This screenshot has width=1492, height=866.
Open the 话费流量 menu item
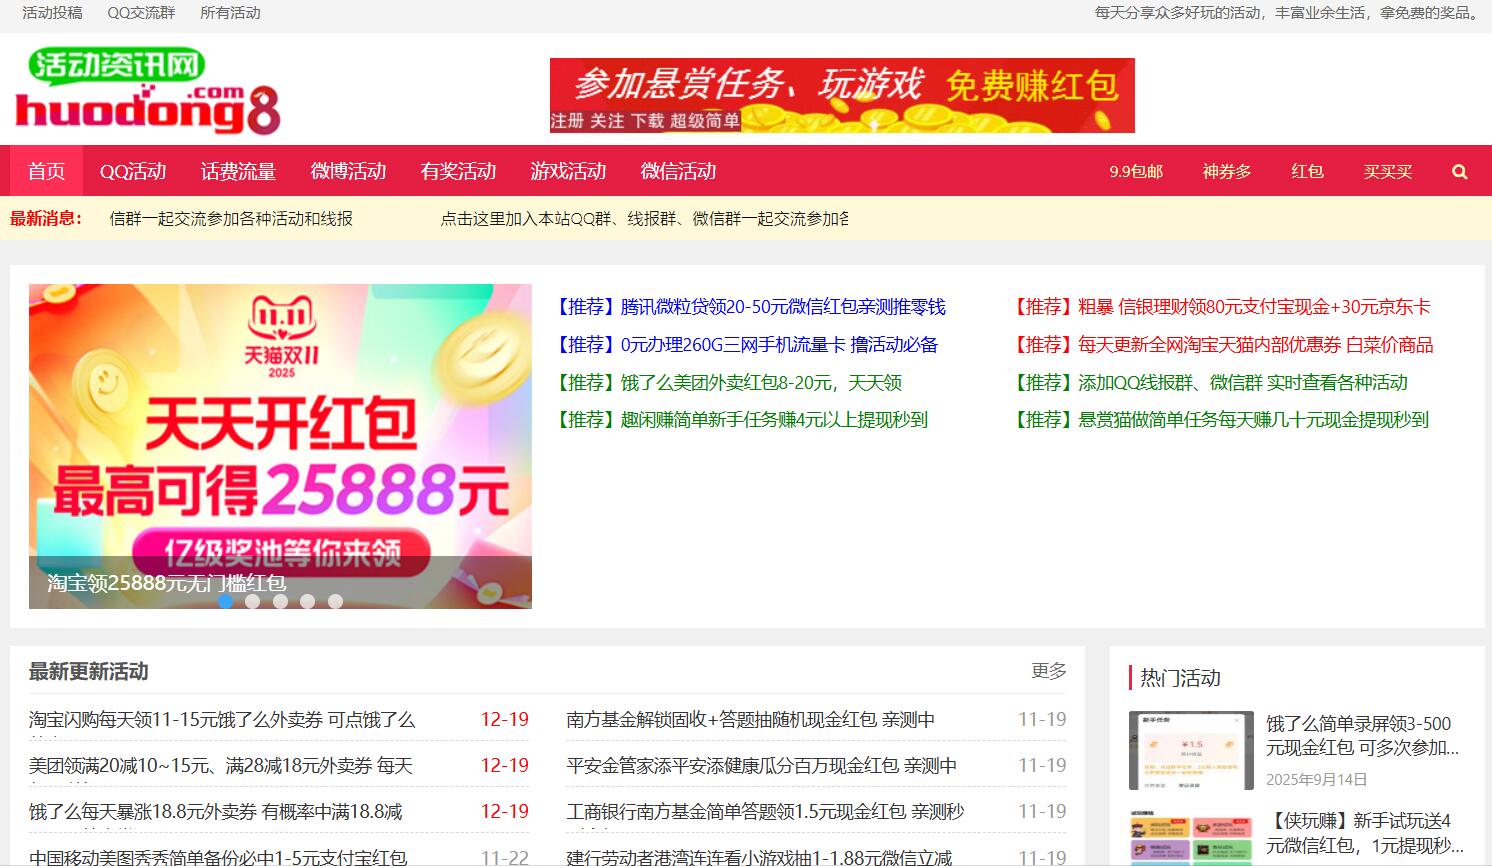click(237, 171)
